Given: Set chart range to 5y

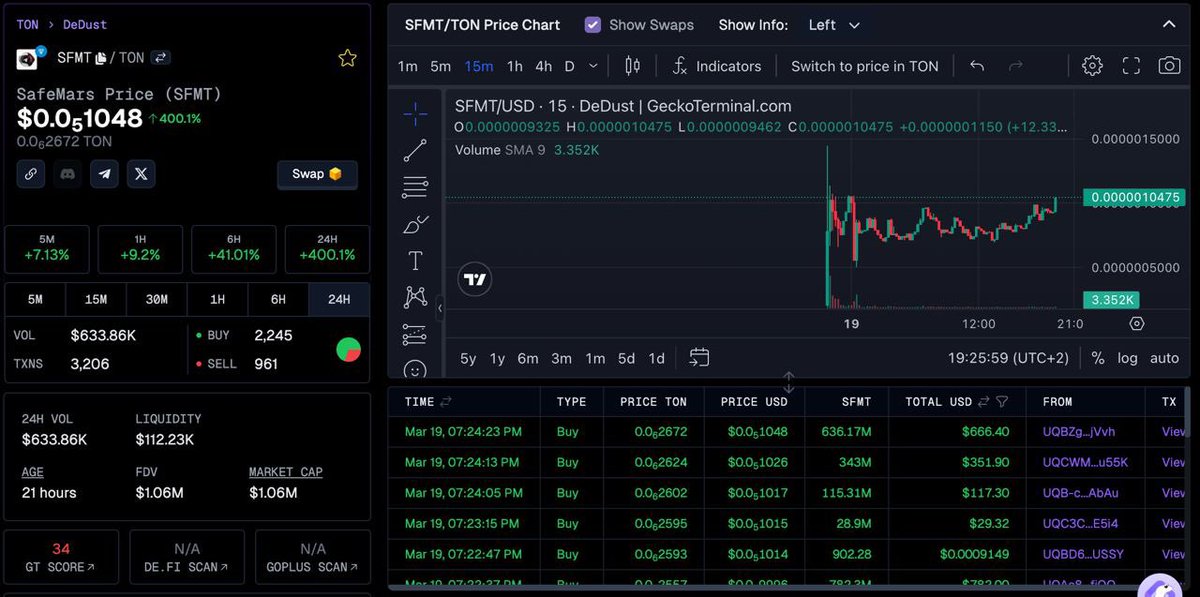Looking at the screenshot, I should (468, 358).
